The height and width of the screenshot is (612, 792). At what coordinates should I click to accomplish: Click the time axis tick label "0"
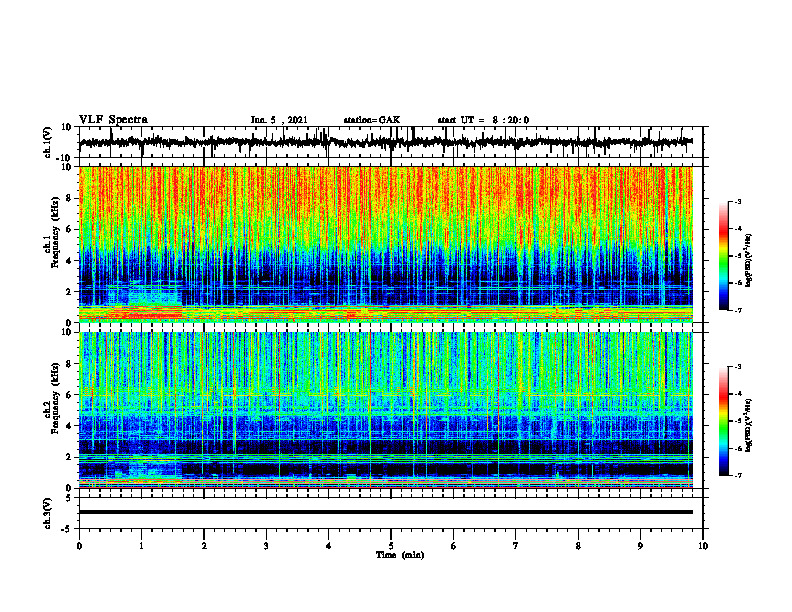pyautogui.click(x=79, y=546)
